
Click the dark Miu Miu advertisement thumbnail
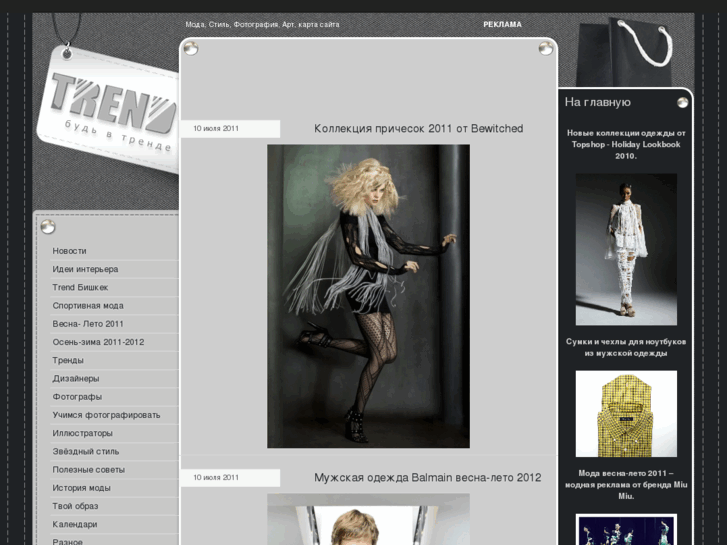click(x=626, y=530)
